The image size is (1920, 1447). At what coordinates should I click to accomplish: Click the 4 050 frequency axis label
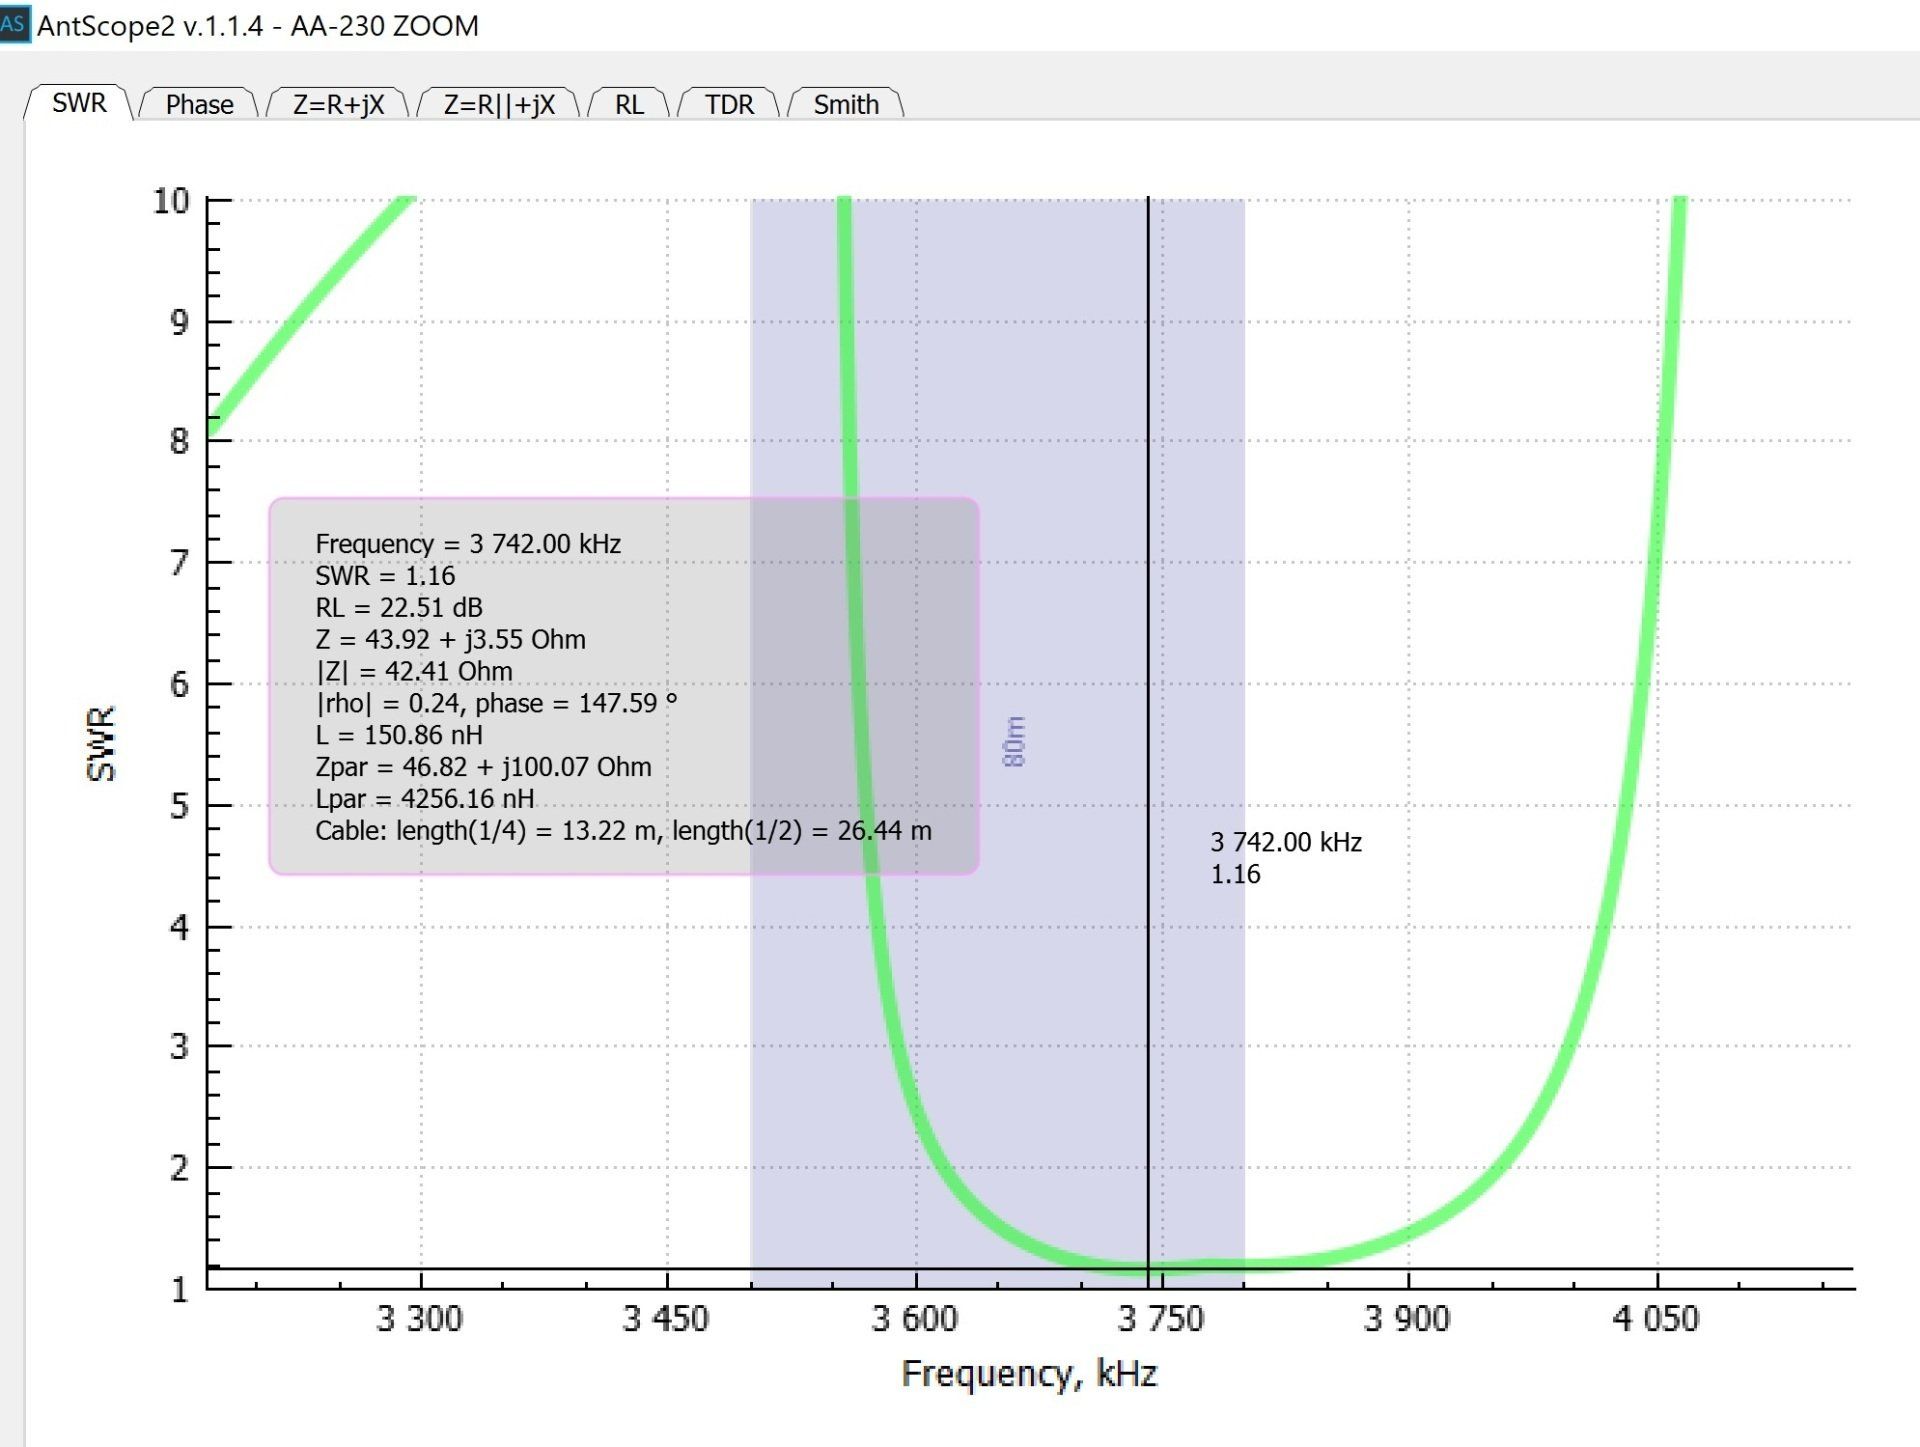pos(1655,1318)
